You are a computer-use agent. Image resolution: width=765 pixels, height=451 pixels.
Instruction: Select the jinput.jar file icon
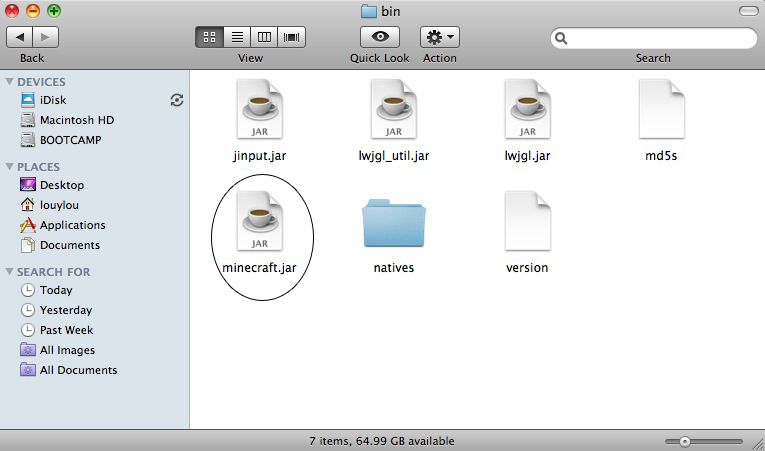pos(260,109)
